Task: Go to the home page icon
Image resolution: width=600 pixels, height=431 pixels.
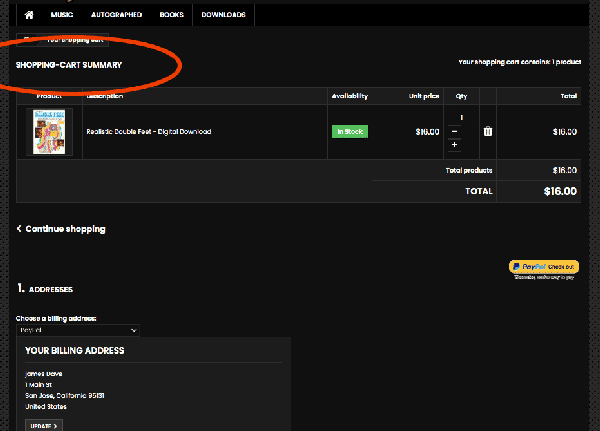Action: [x=29, y=15]
